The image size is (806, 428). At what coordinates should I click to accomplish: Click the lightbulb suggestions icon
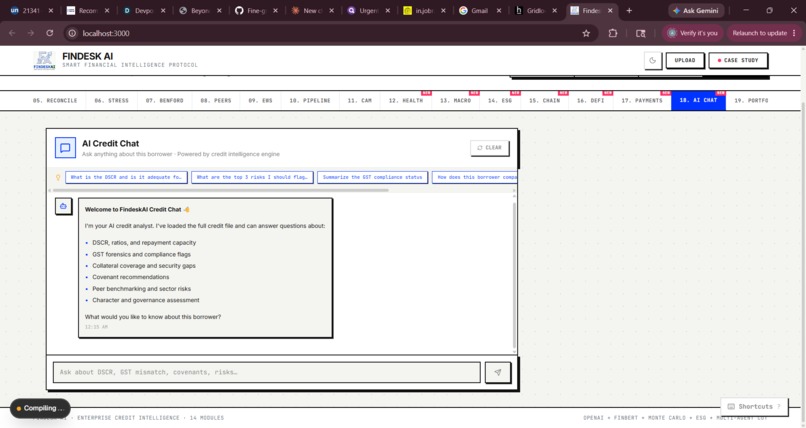(58, 177)
